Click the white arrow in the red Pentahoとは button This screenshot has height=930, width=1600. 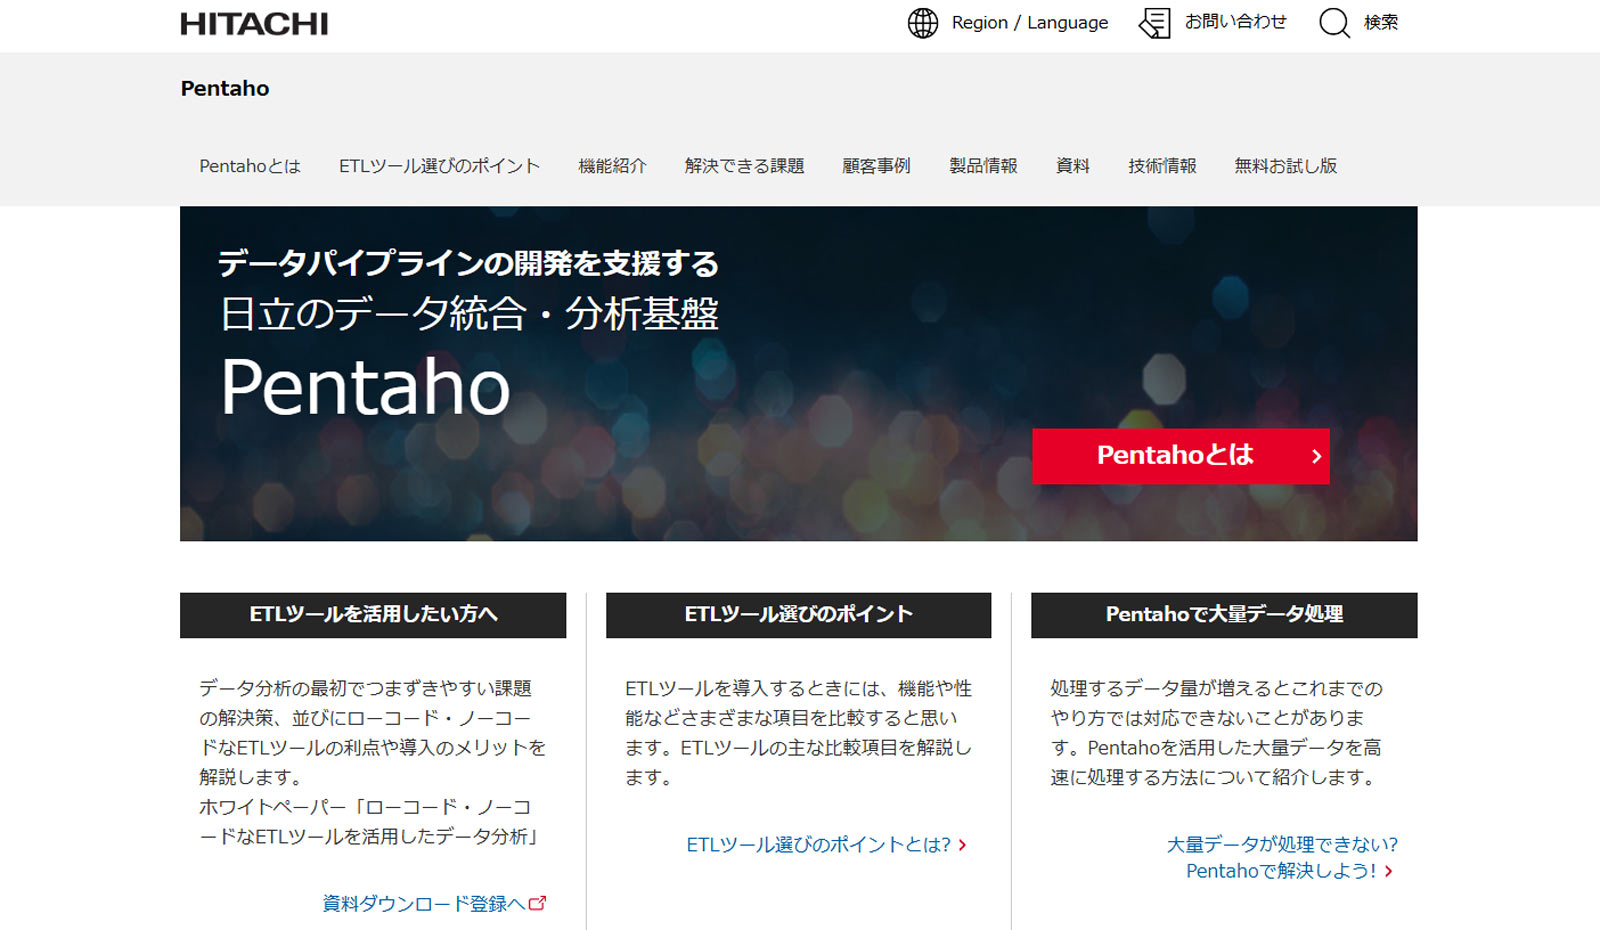coord(1316,456)
